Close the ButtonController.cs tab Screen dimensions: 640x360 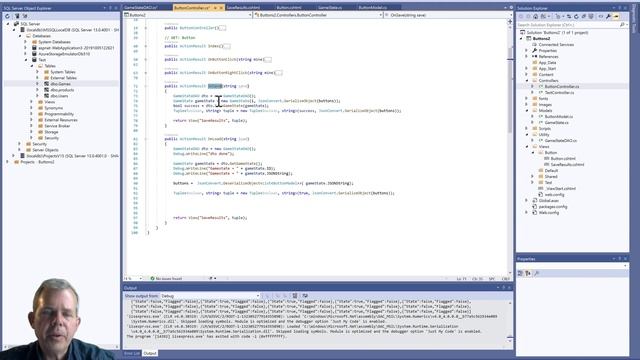point(222,7)
